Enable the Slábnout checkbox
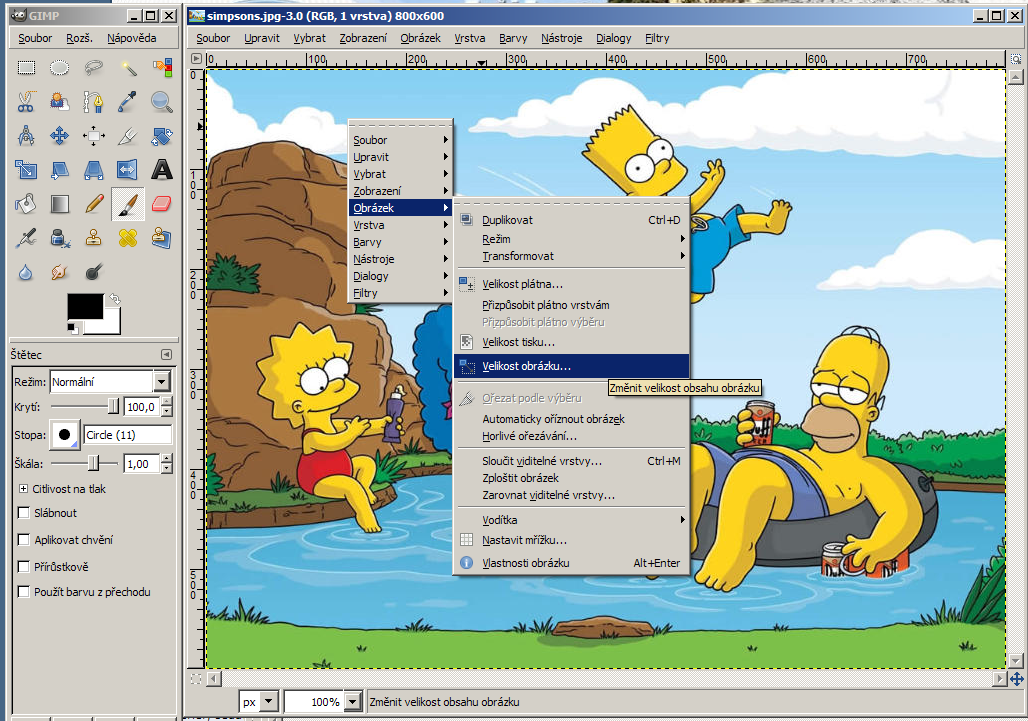 [24, 513]
